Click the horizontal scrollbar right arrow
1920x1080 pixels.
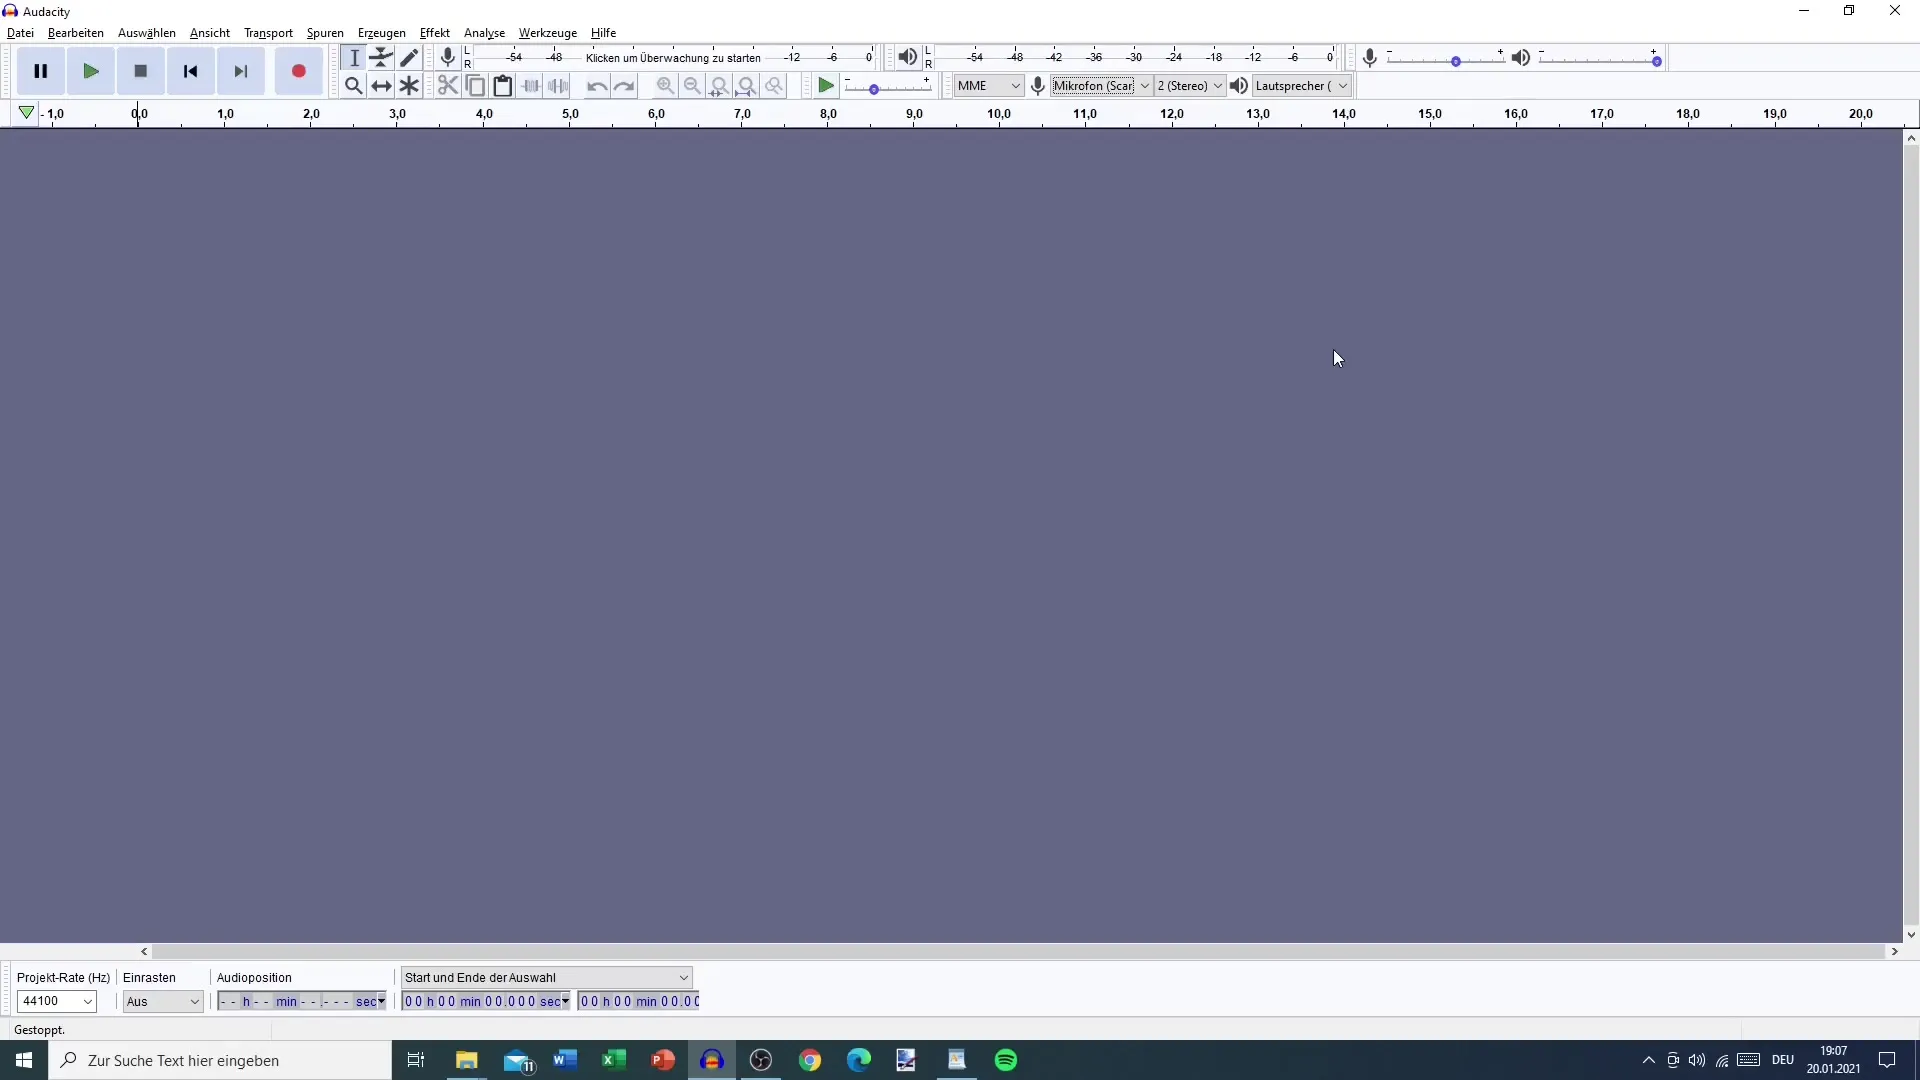click(1894, 952)
